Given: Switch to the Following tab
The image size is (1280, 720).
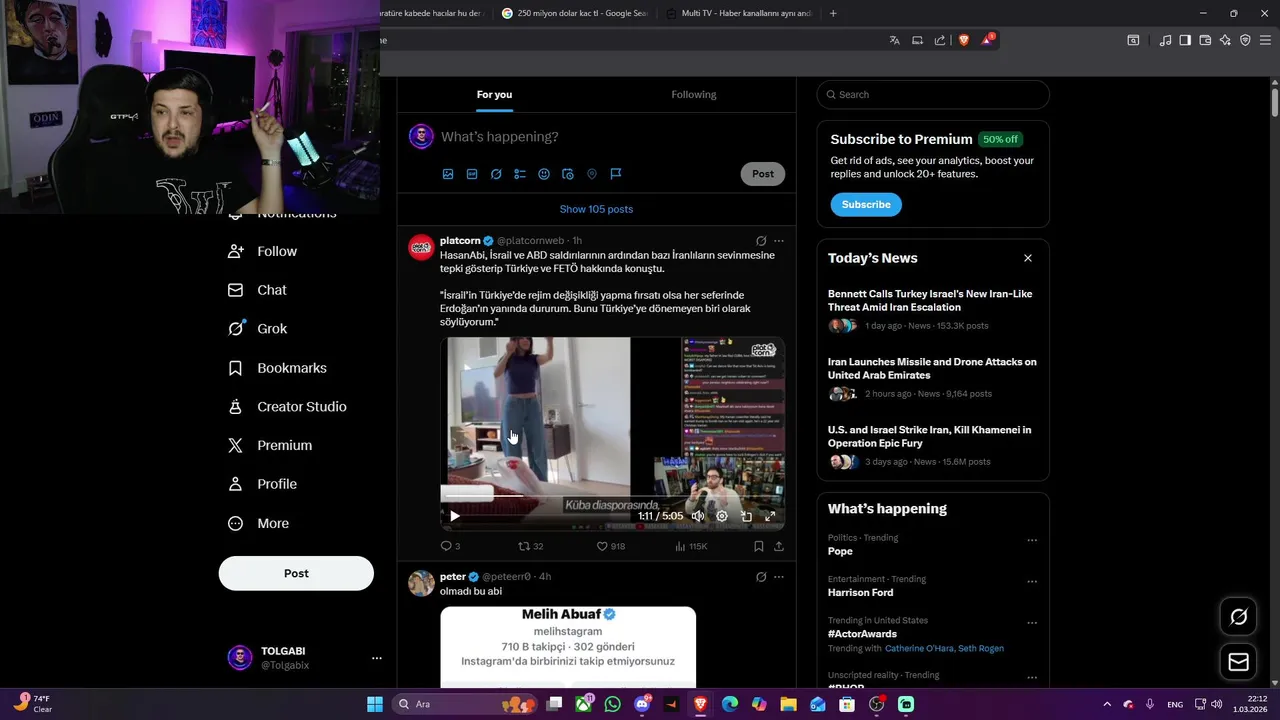Looking at the screenshot, I should pyautogui.click(x=694, y=94).
